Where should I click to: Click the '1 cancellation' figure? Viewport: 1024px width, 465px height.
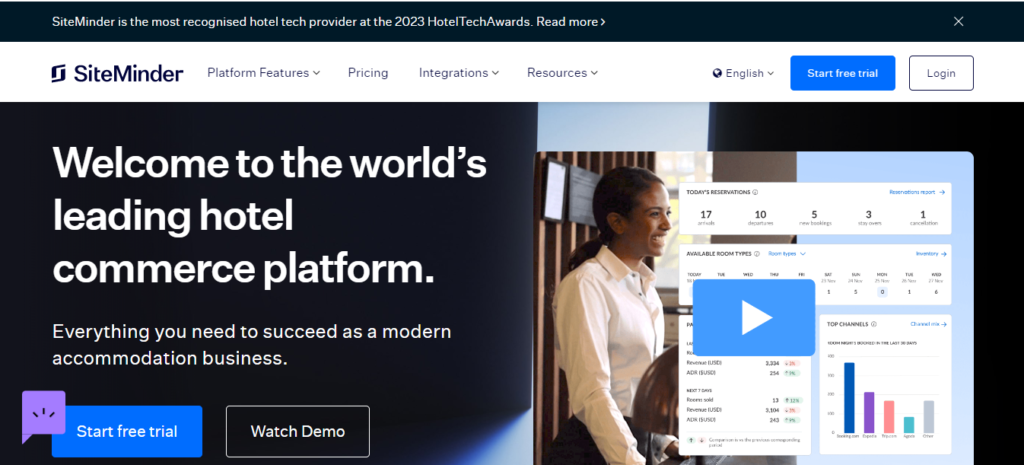(x=923, y=217)
